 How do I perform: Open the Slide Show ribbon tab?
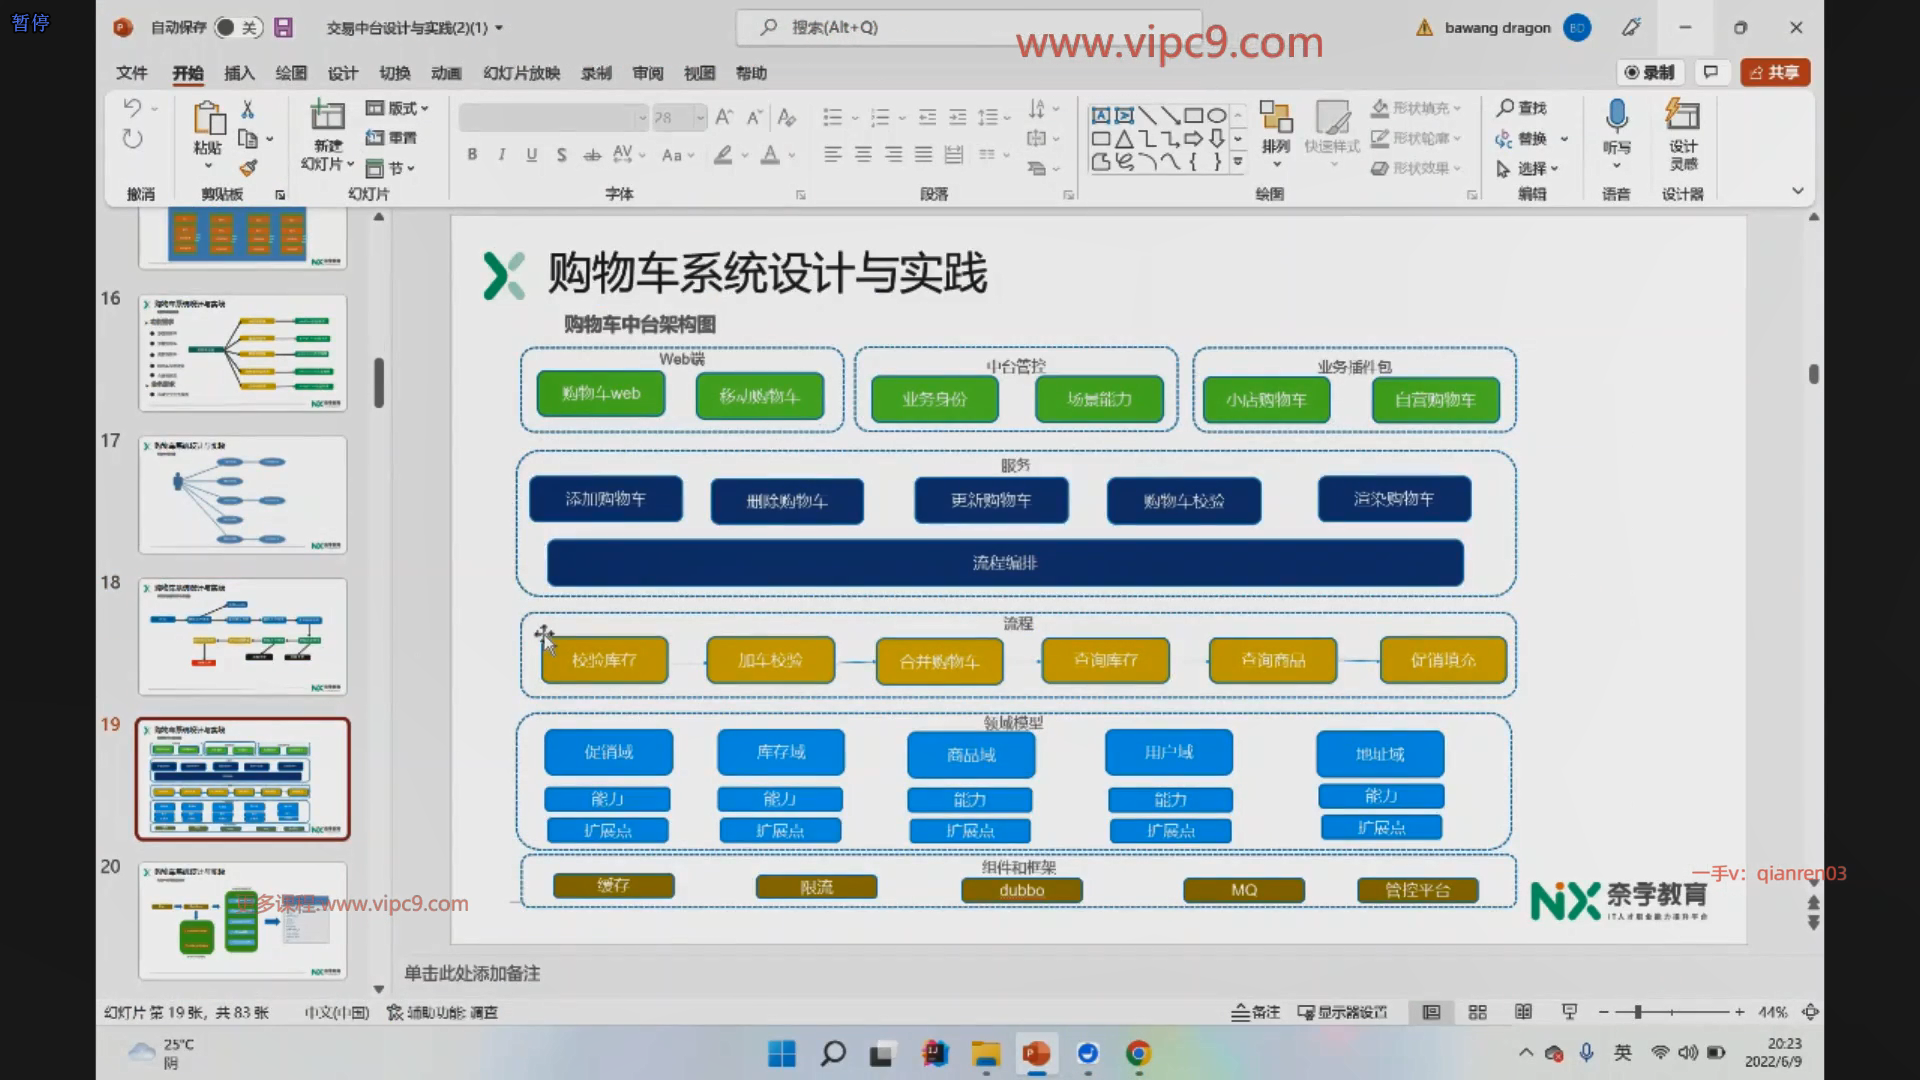[x=521, y=73]
